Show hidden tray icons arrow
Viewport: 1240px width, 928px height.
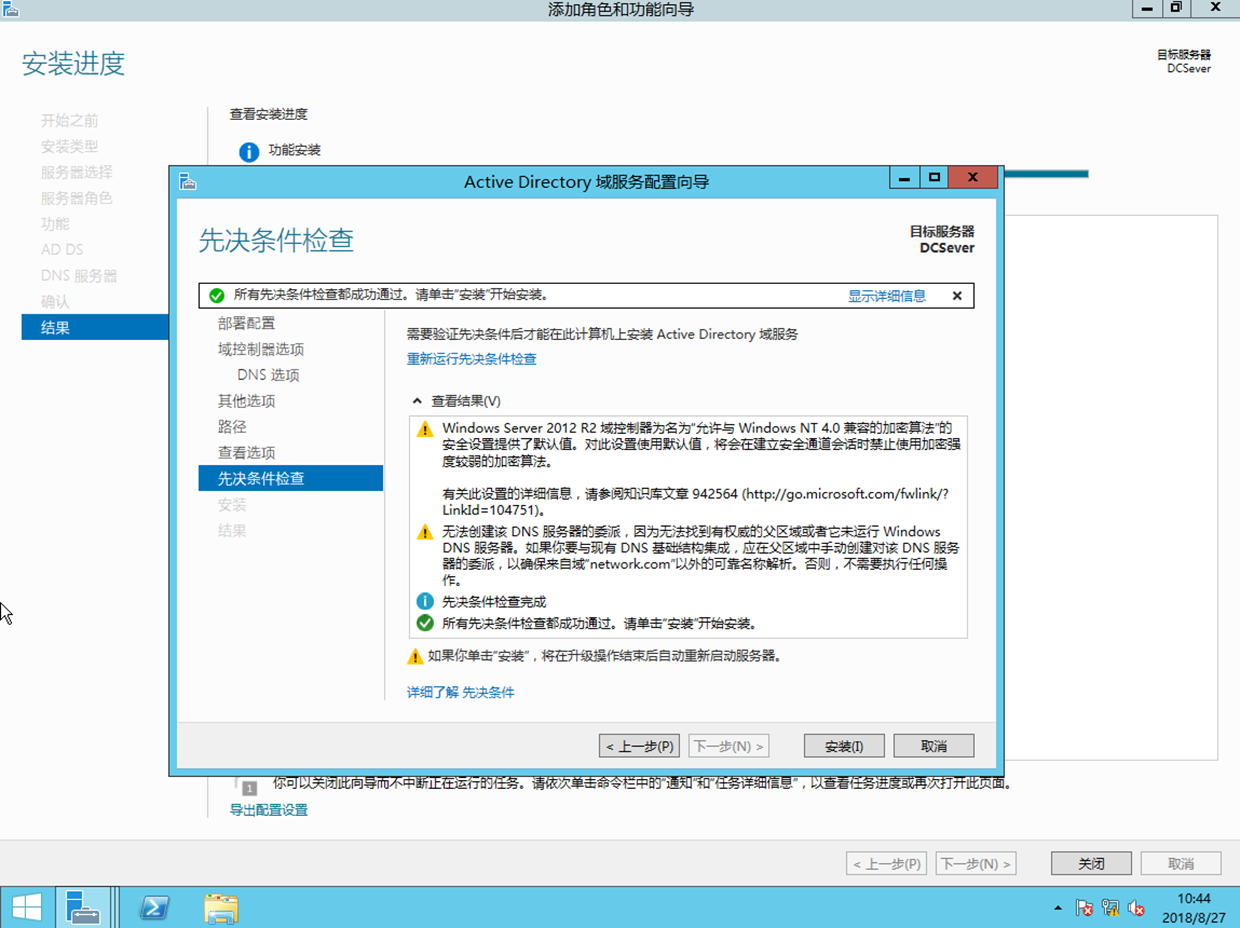(1058, 908)
